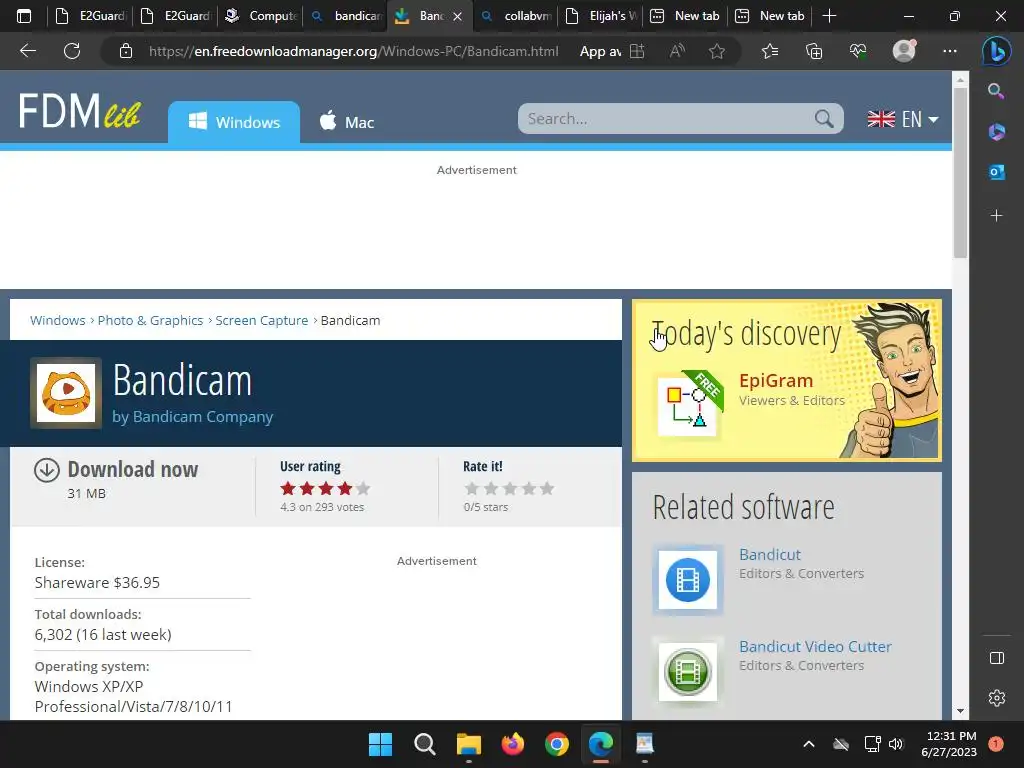Open Screen Capture breadcrumb link

pos(262,321)
